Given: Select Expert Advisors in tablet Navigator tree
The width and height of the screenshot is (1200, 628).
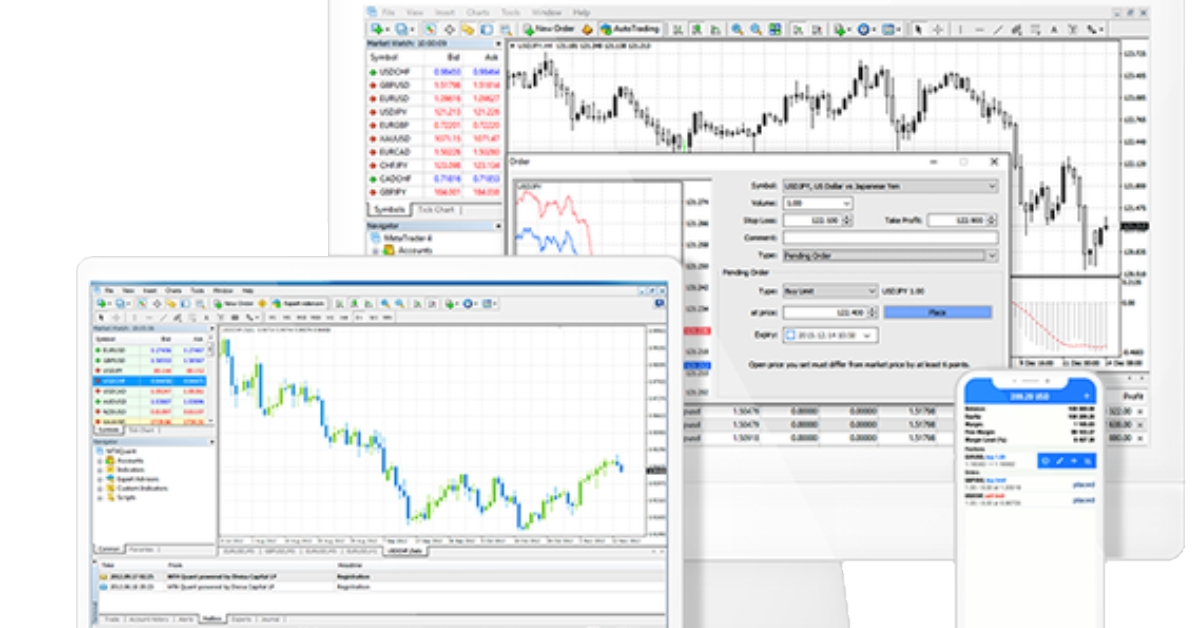Looking at the screenshot, I should (137, 479).
